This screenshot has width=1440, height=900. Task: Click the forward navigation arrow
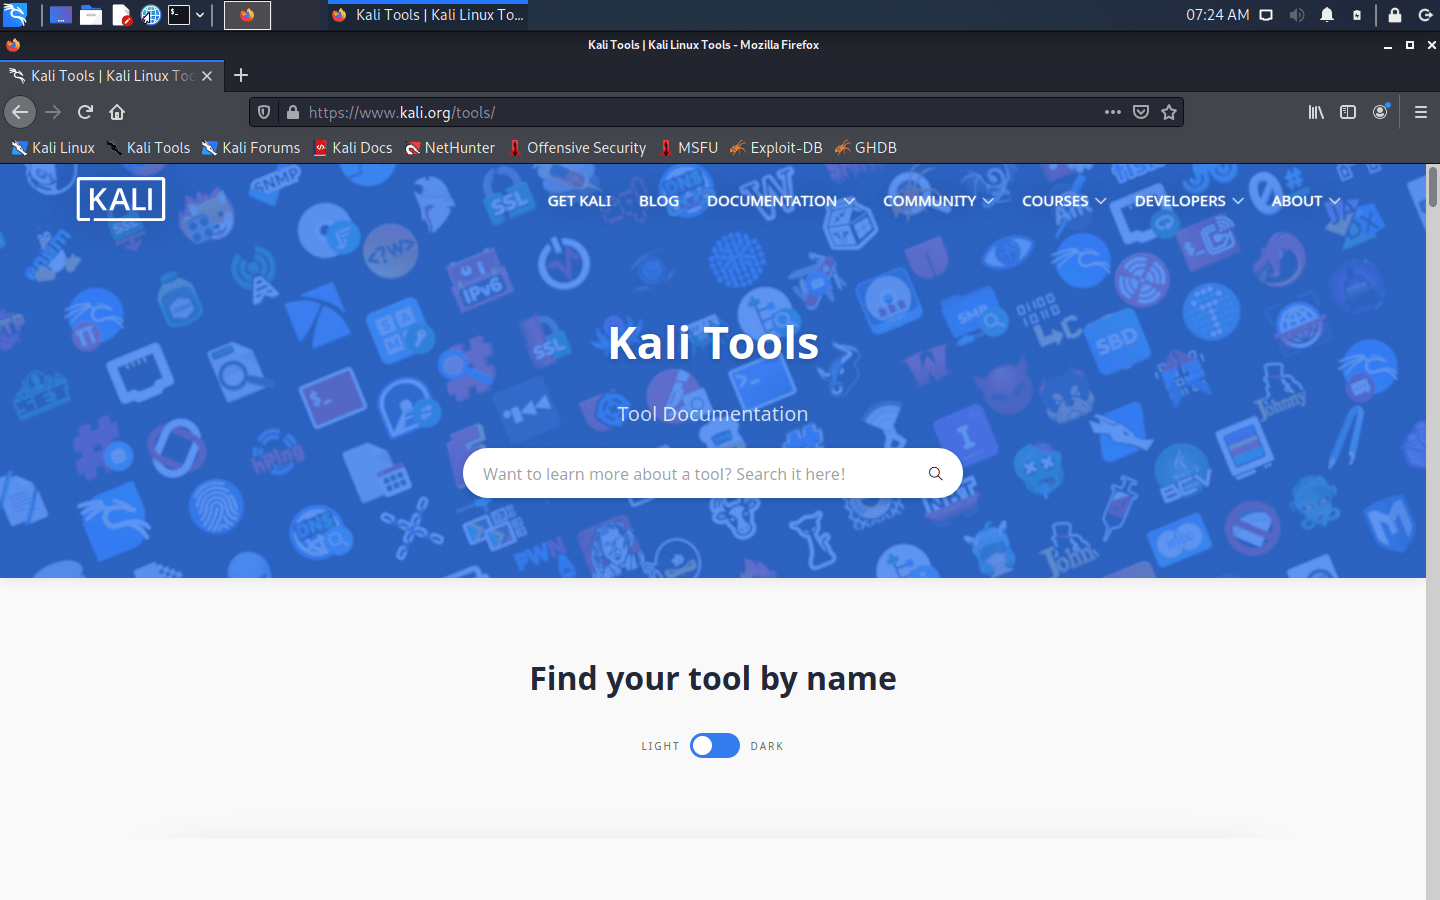point(53,112)
